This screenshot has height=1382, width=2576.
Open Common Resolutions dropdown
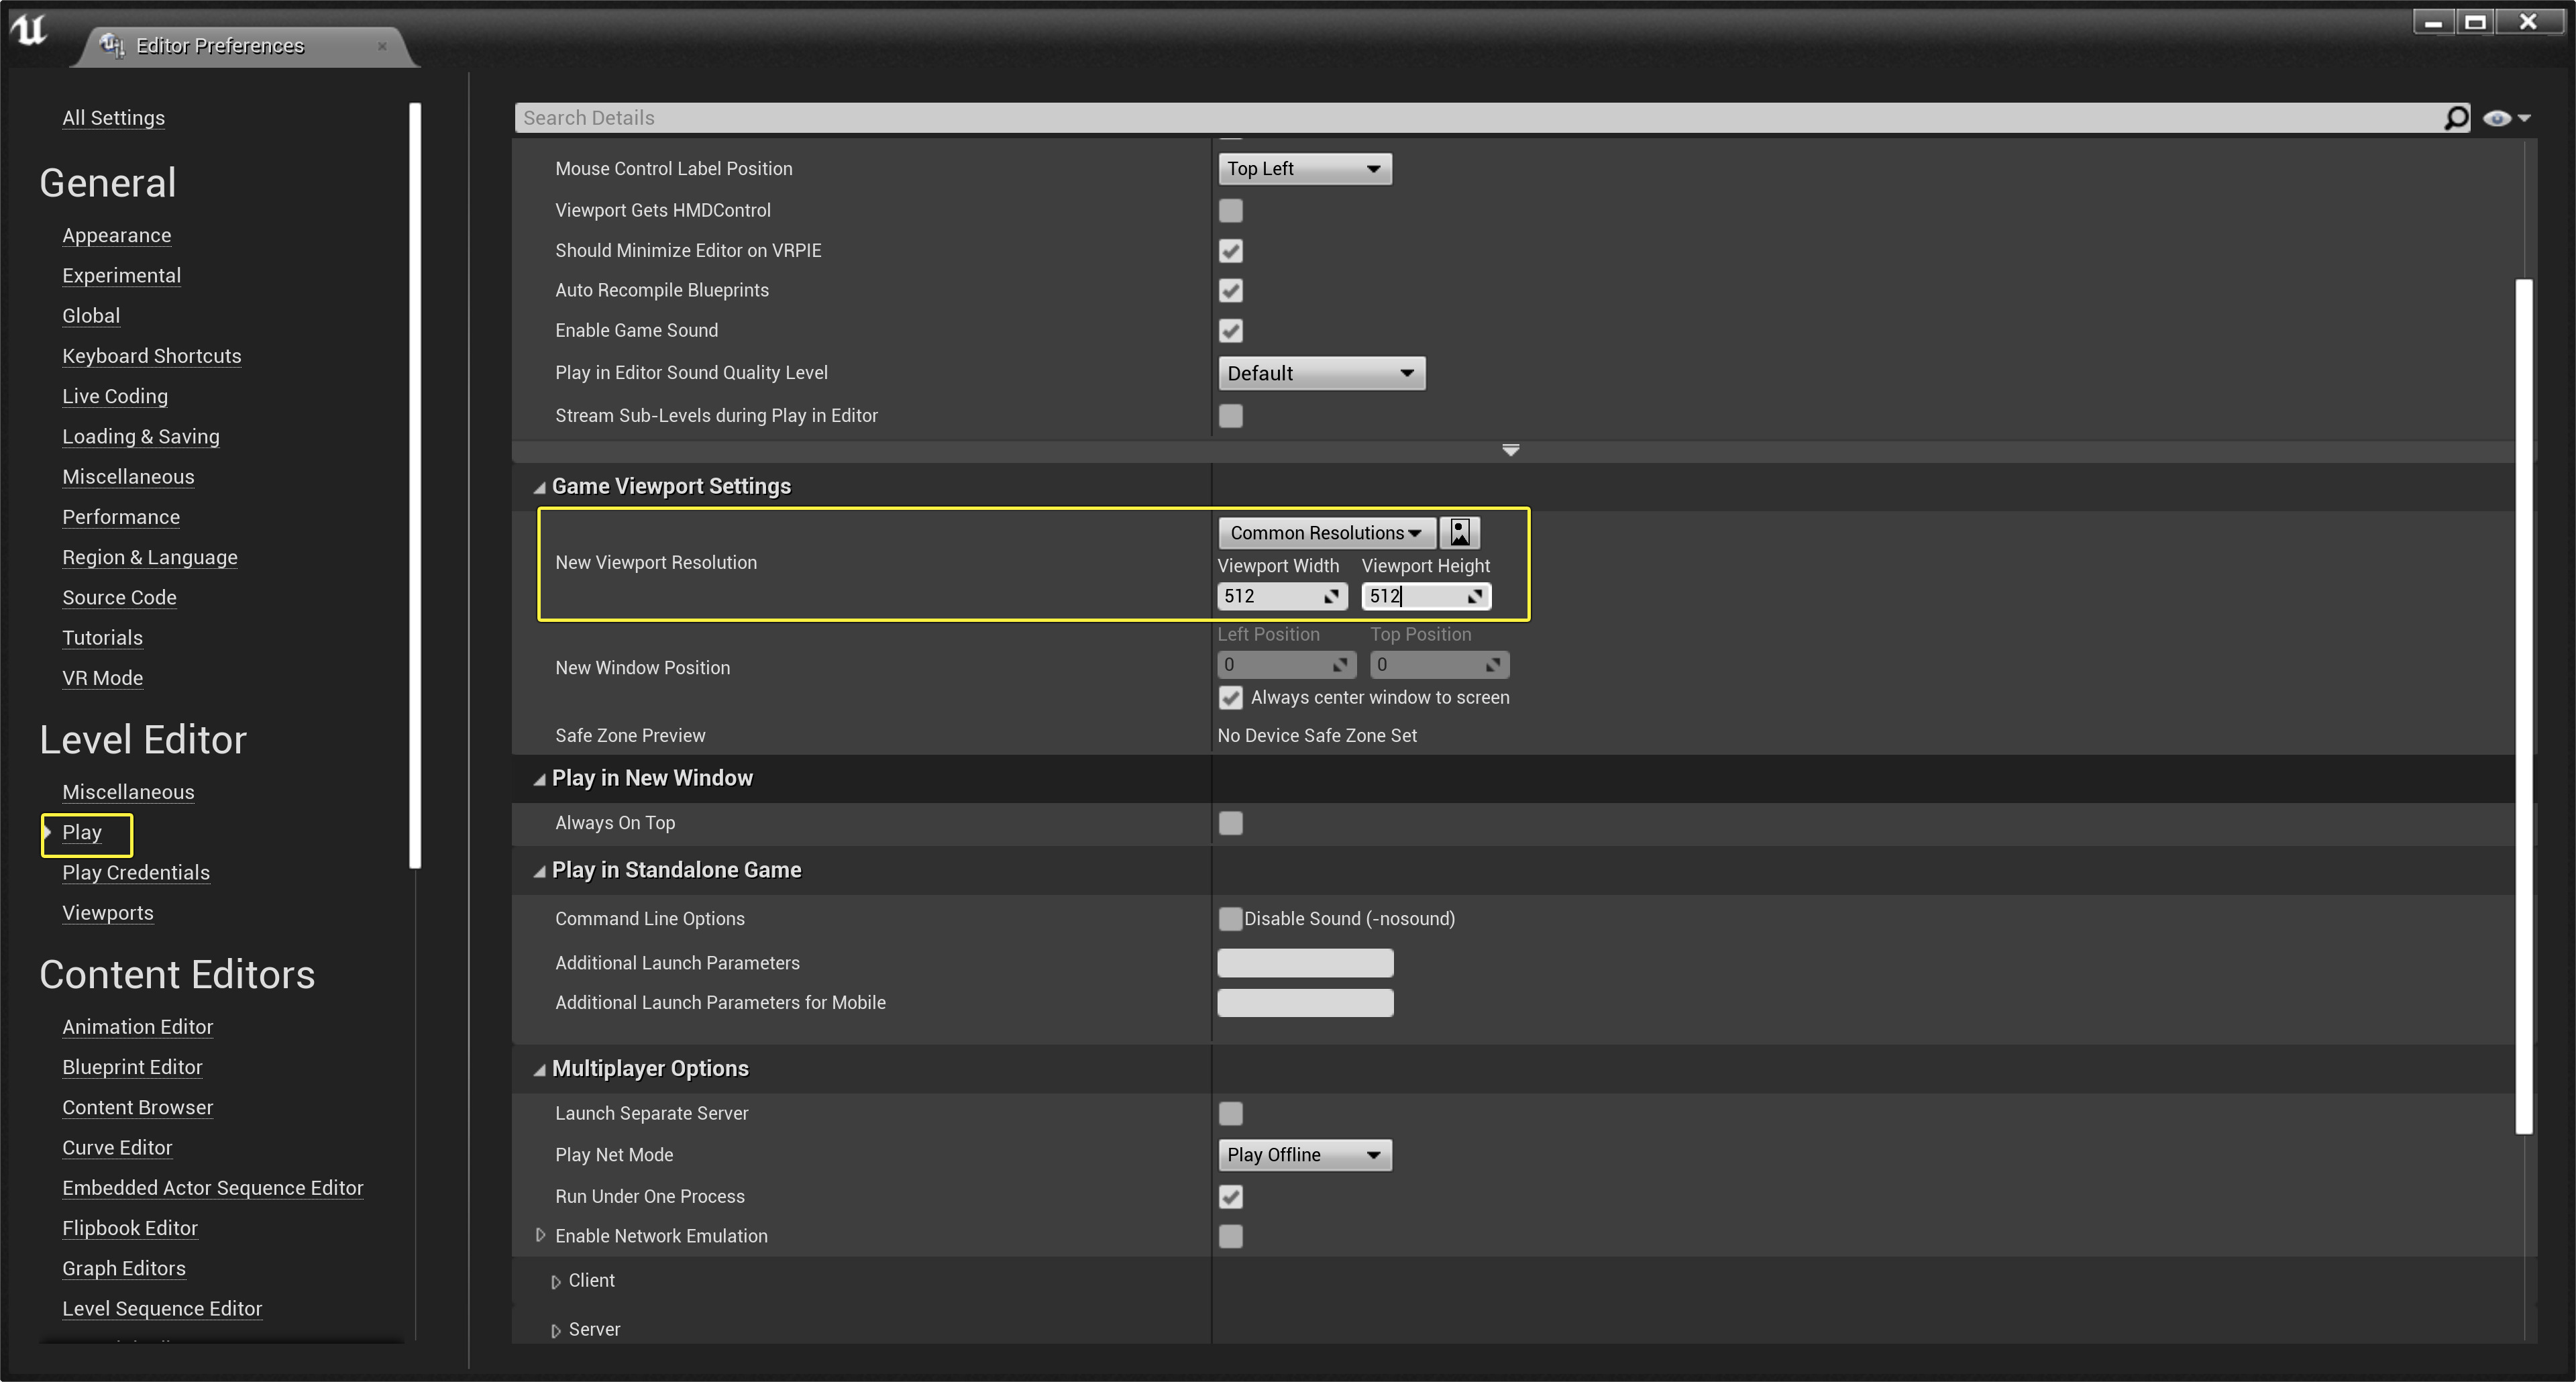1325,532
